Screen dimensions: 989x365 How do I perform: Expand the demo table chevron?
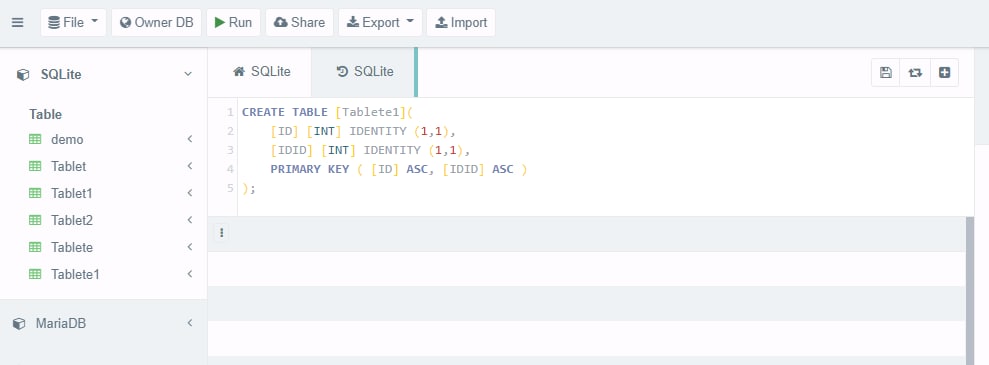pyautogui.click(x=189, y=139)
